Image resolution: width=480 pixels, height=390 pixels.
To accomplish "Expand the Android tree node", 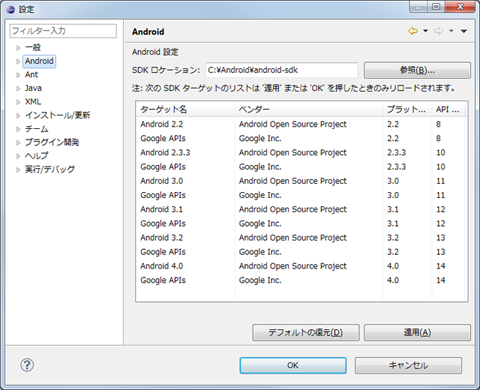I will (18, 61).
